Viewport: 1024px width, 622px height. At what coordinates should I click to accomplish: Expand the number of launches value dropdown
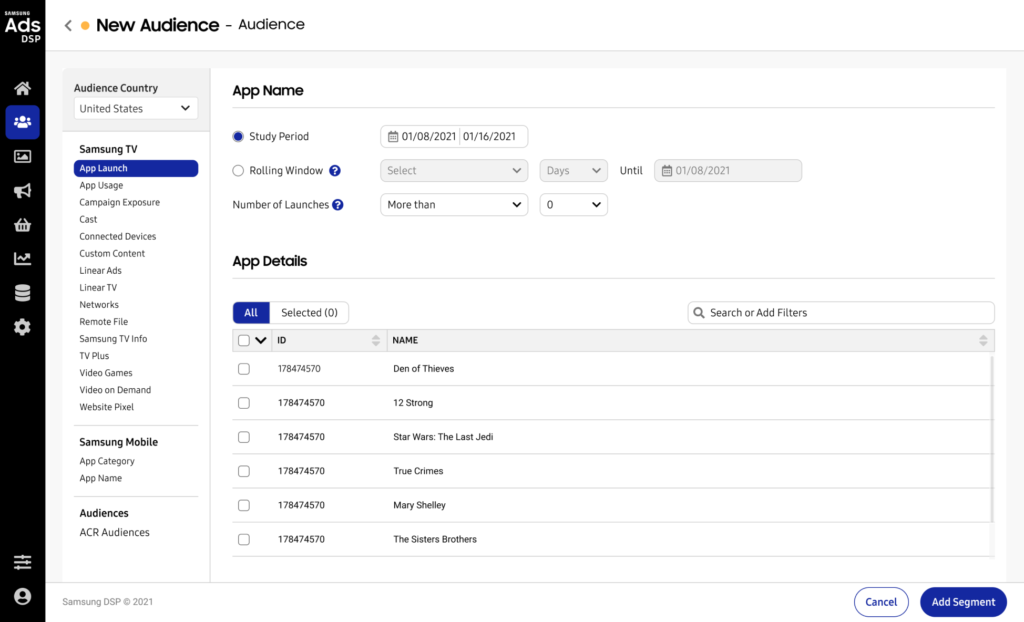coord(573,205)
